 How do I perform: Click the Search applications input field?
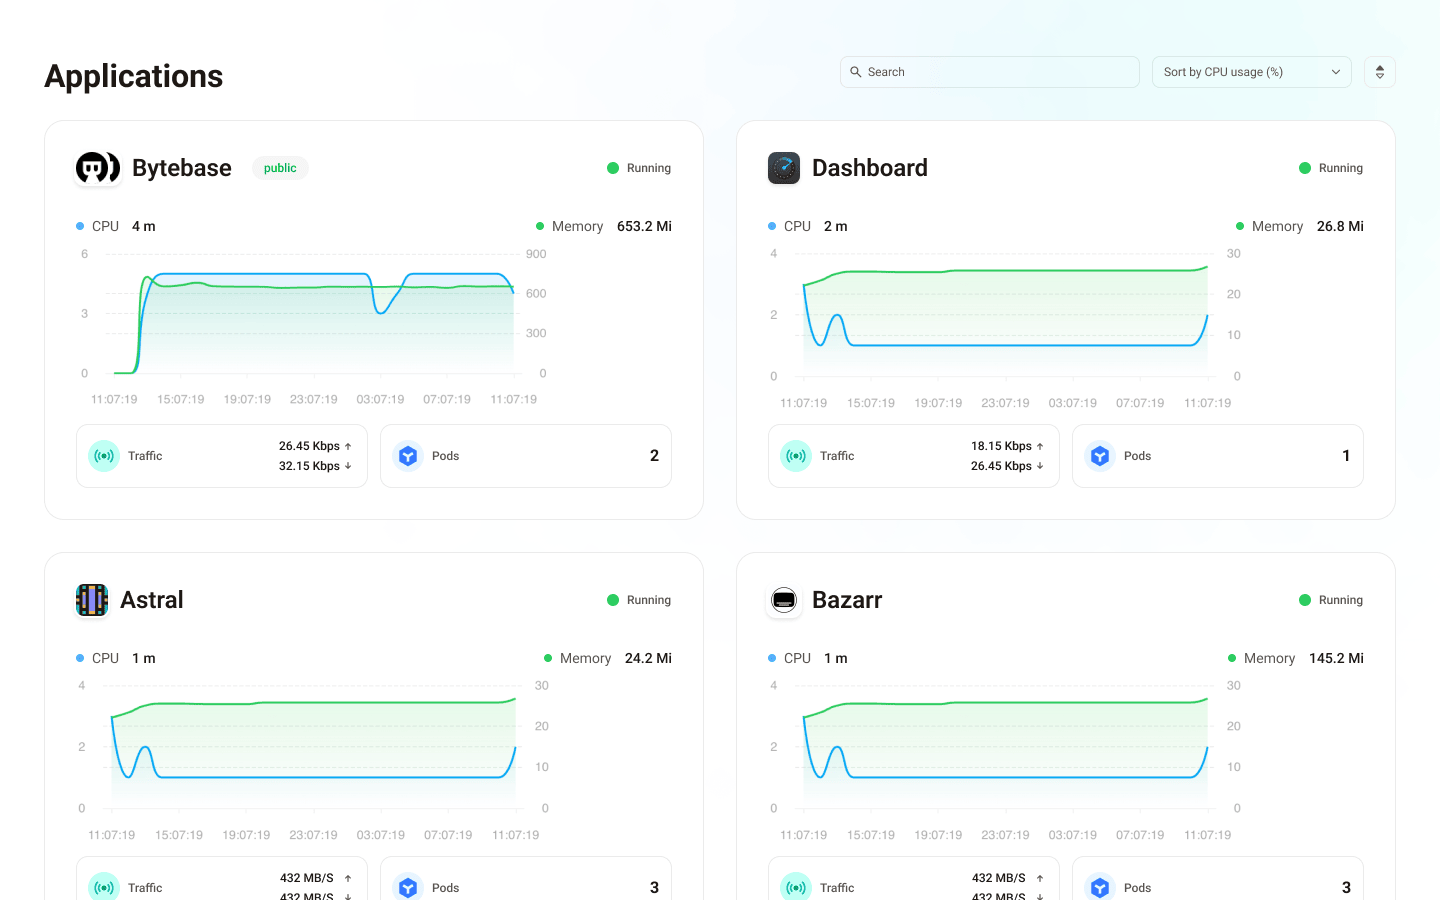(x=1000, y=72)
